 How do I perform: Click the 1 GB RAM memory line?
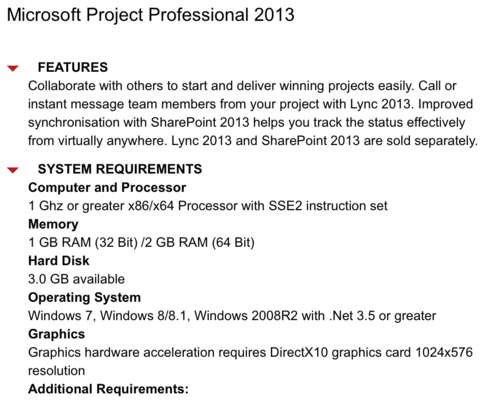coord(141,242)
